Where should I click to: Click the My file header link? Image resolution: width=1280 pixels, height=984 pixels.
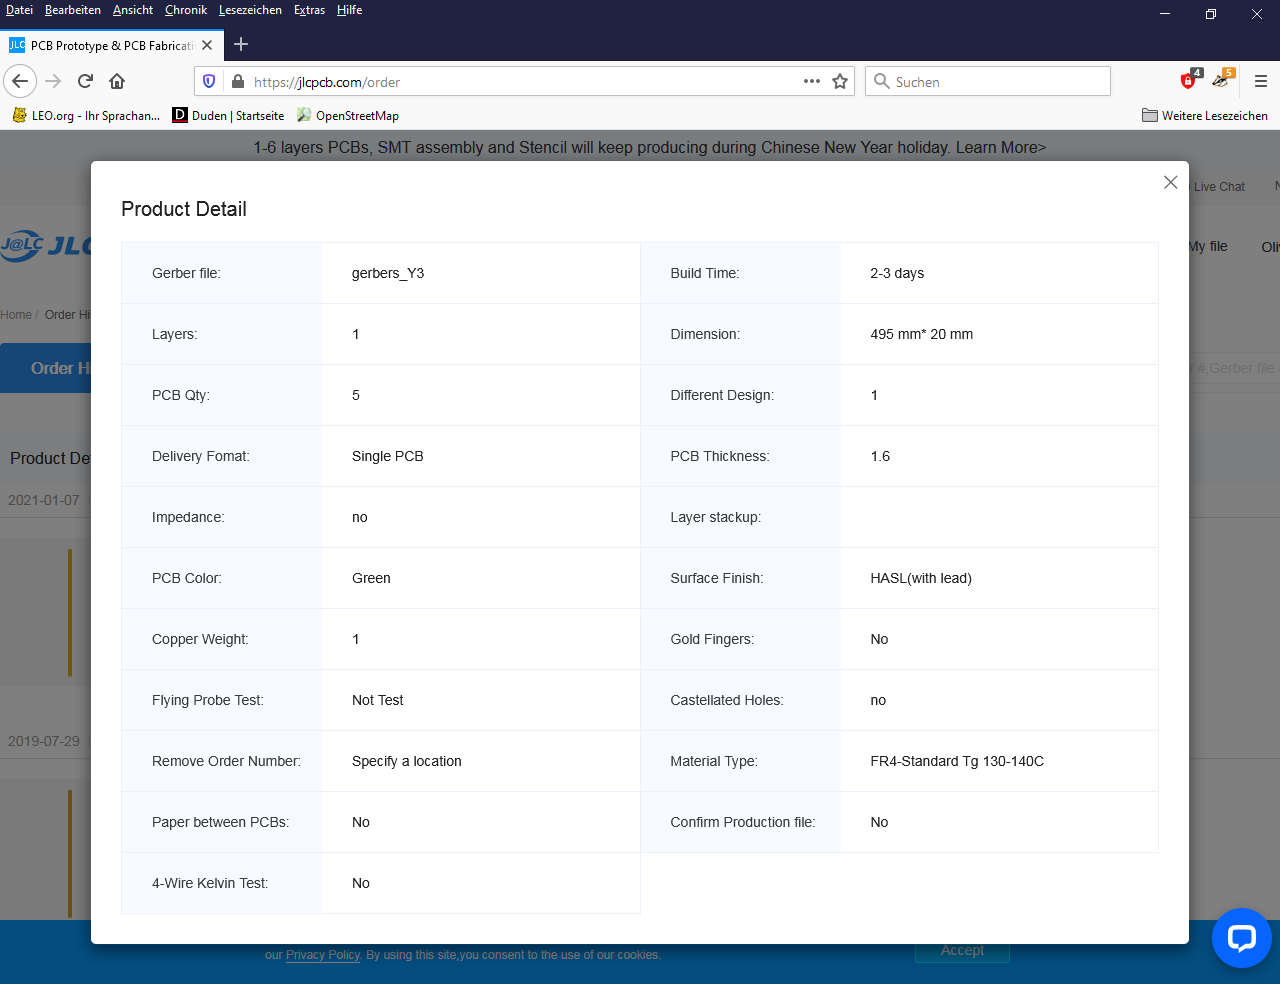1209,246
